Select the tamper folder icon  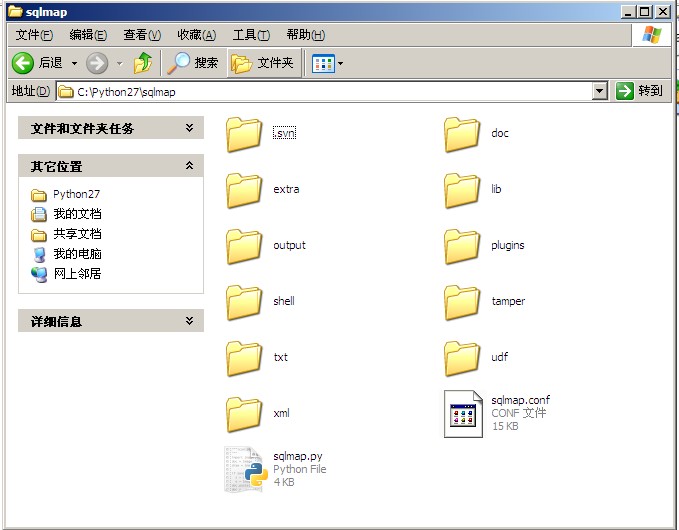point(462,302)
